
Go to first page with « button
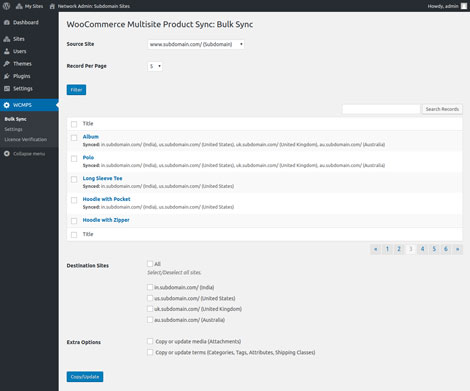click(x=376, y=249)
